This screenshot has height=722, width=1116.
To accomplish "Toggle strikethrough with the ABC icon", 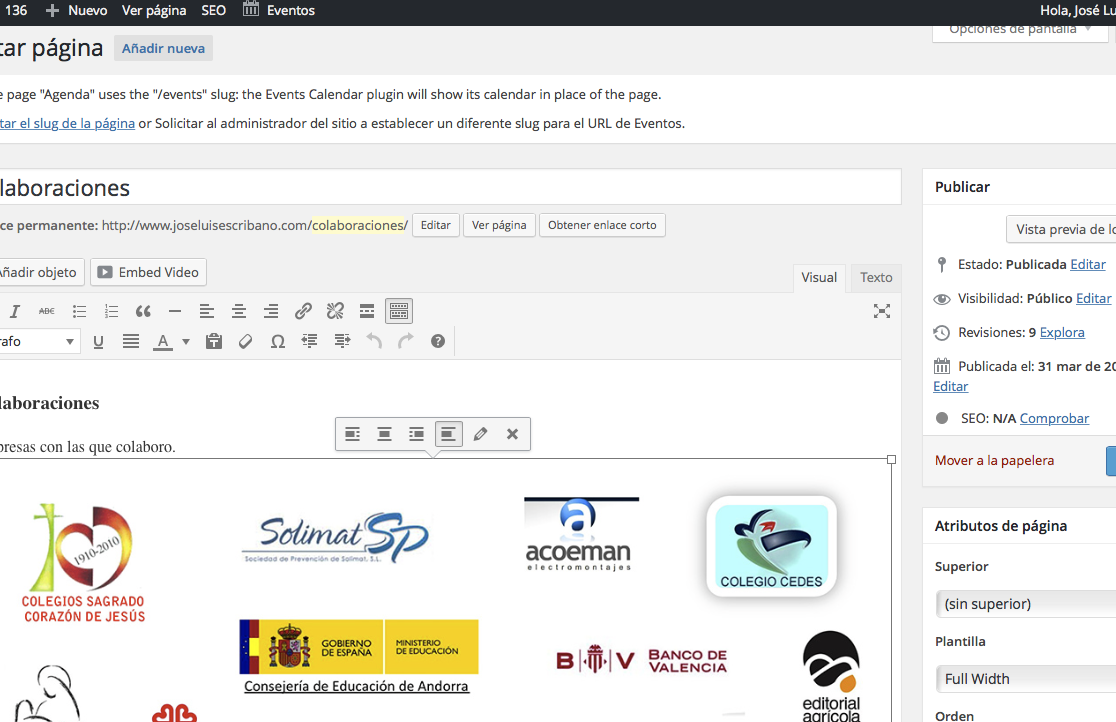I will tap(47, 311).
